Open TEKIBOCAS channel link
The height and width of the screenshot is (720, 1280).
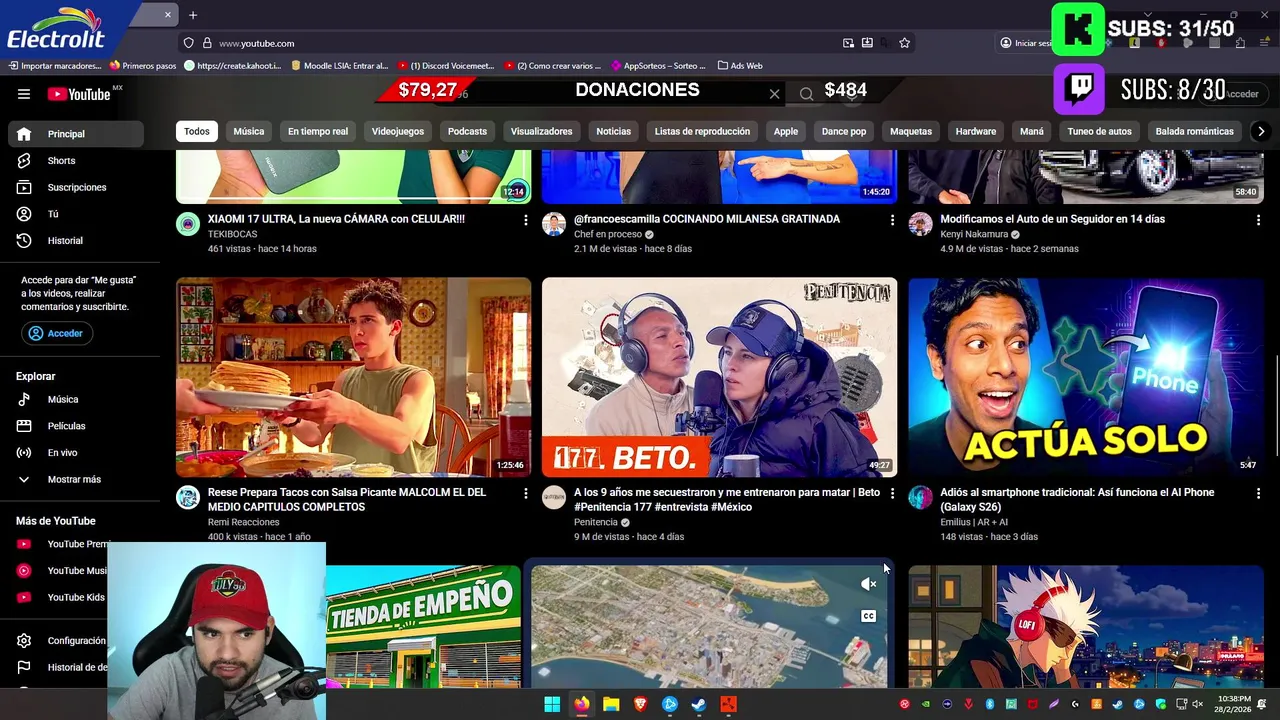pos(232,234)
